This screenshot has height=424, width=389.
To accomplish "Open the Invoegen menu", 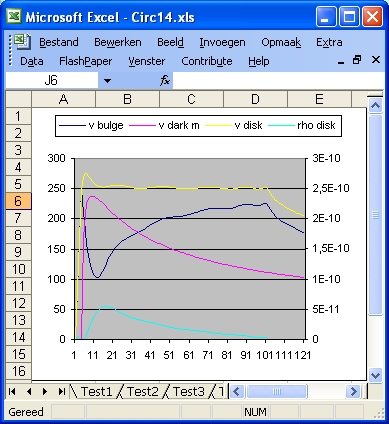I will pos(222,42).
